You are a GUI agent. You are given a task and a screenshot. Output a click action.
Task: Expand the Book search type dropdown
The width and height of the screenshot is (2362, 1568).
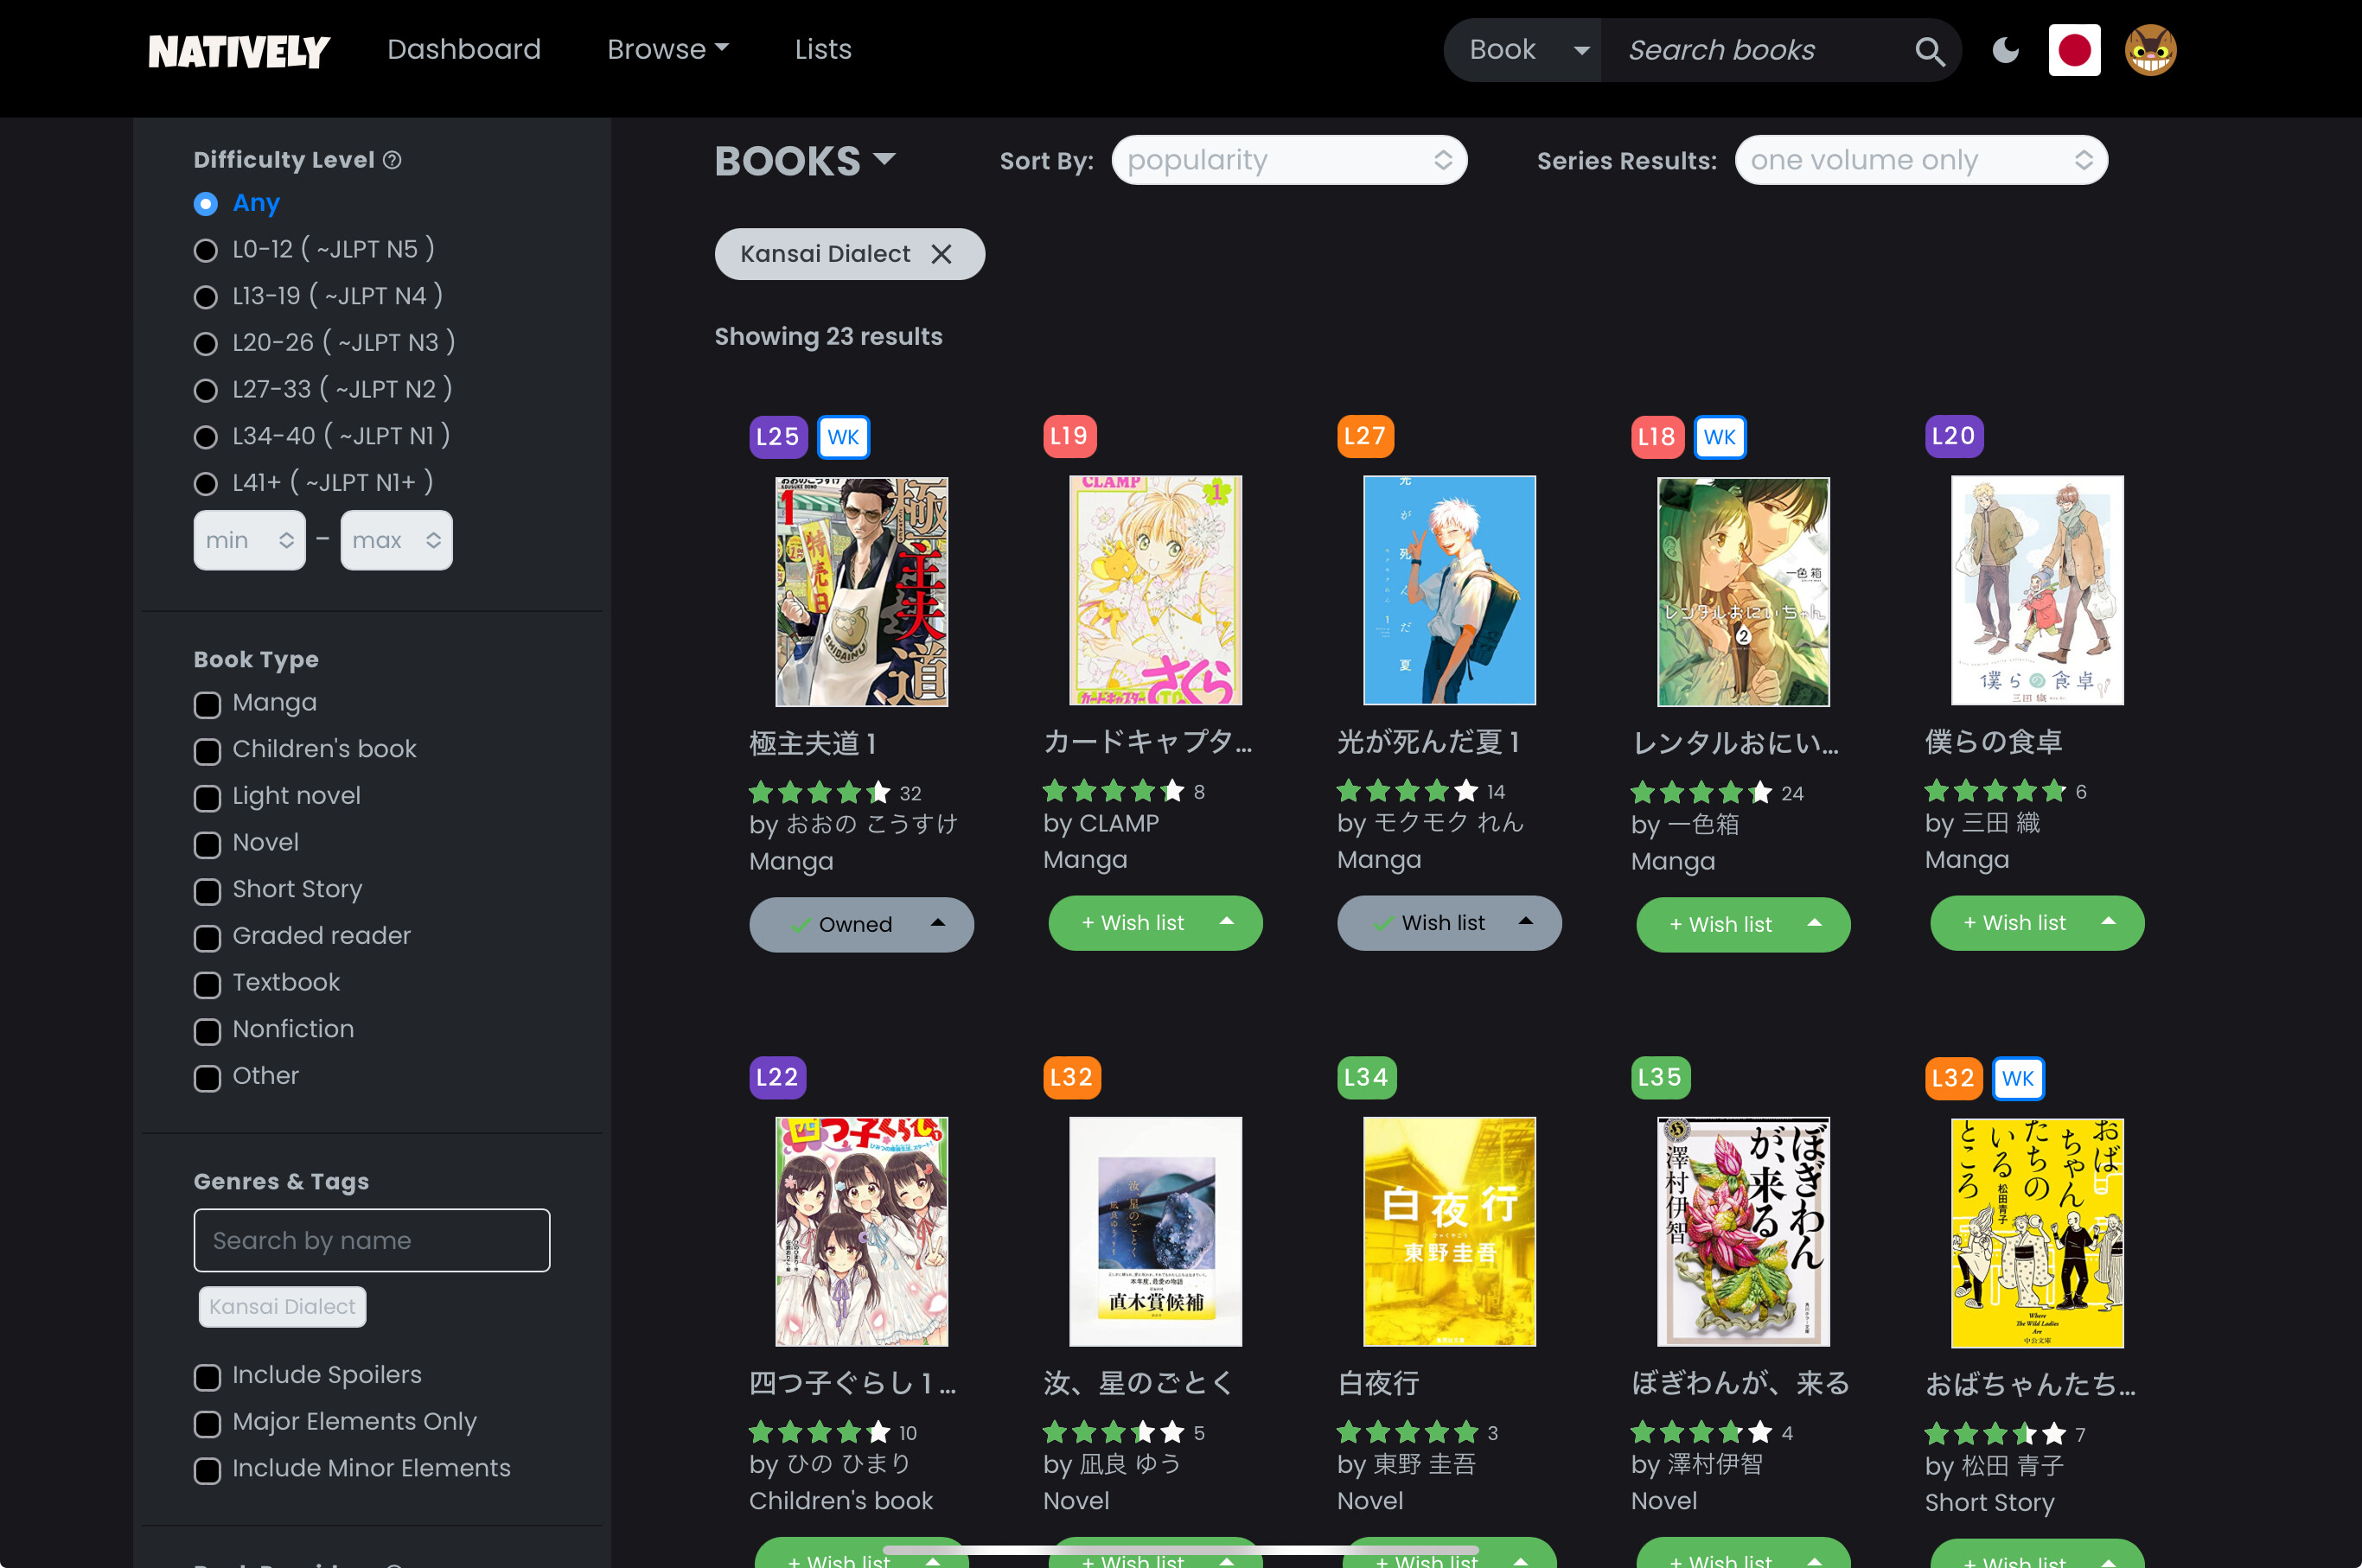click(1524, 50)
